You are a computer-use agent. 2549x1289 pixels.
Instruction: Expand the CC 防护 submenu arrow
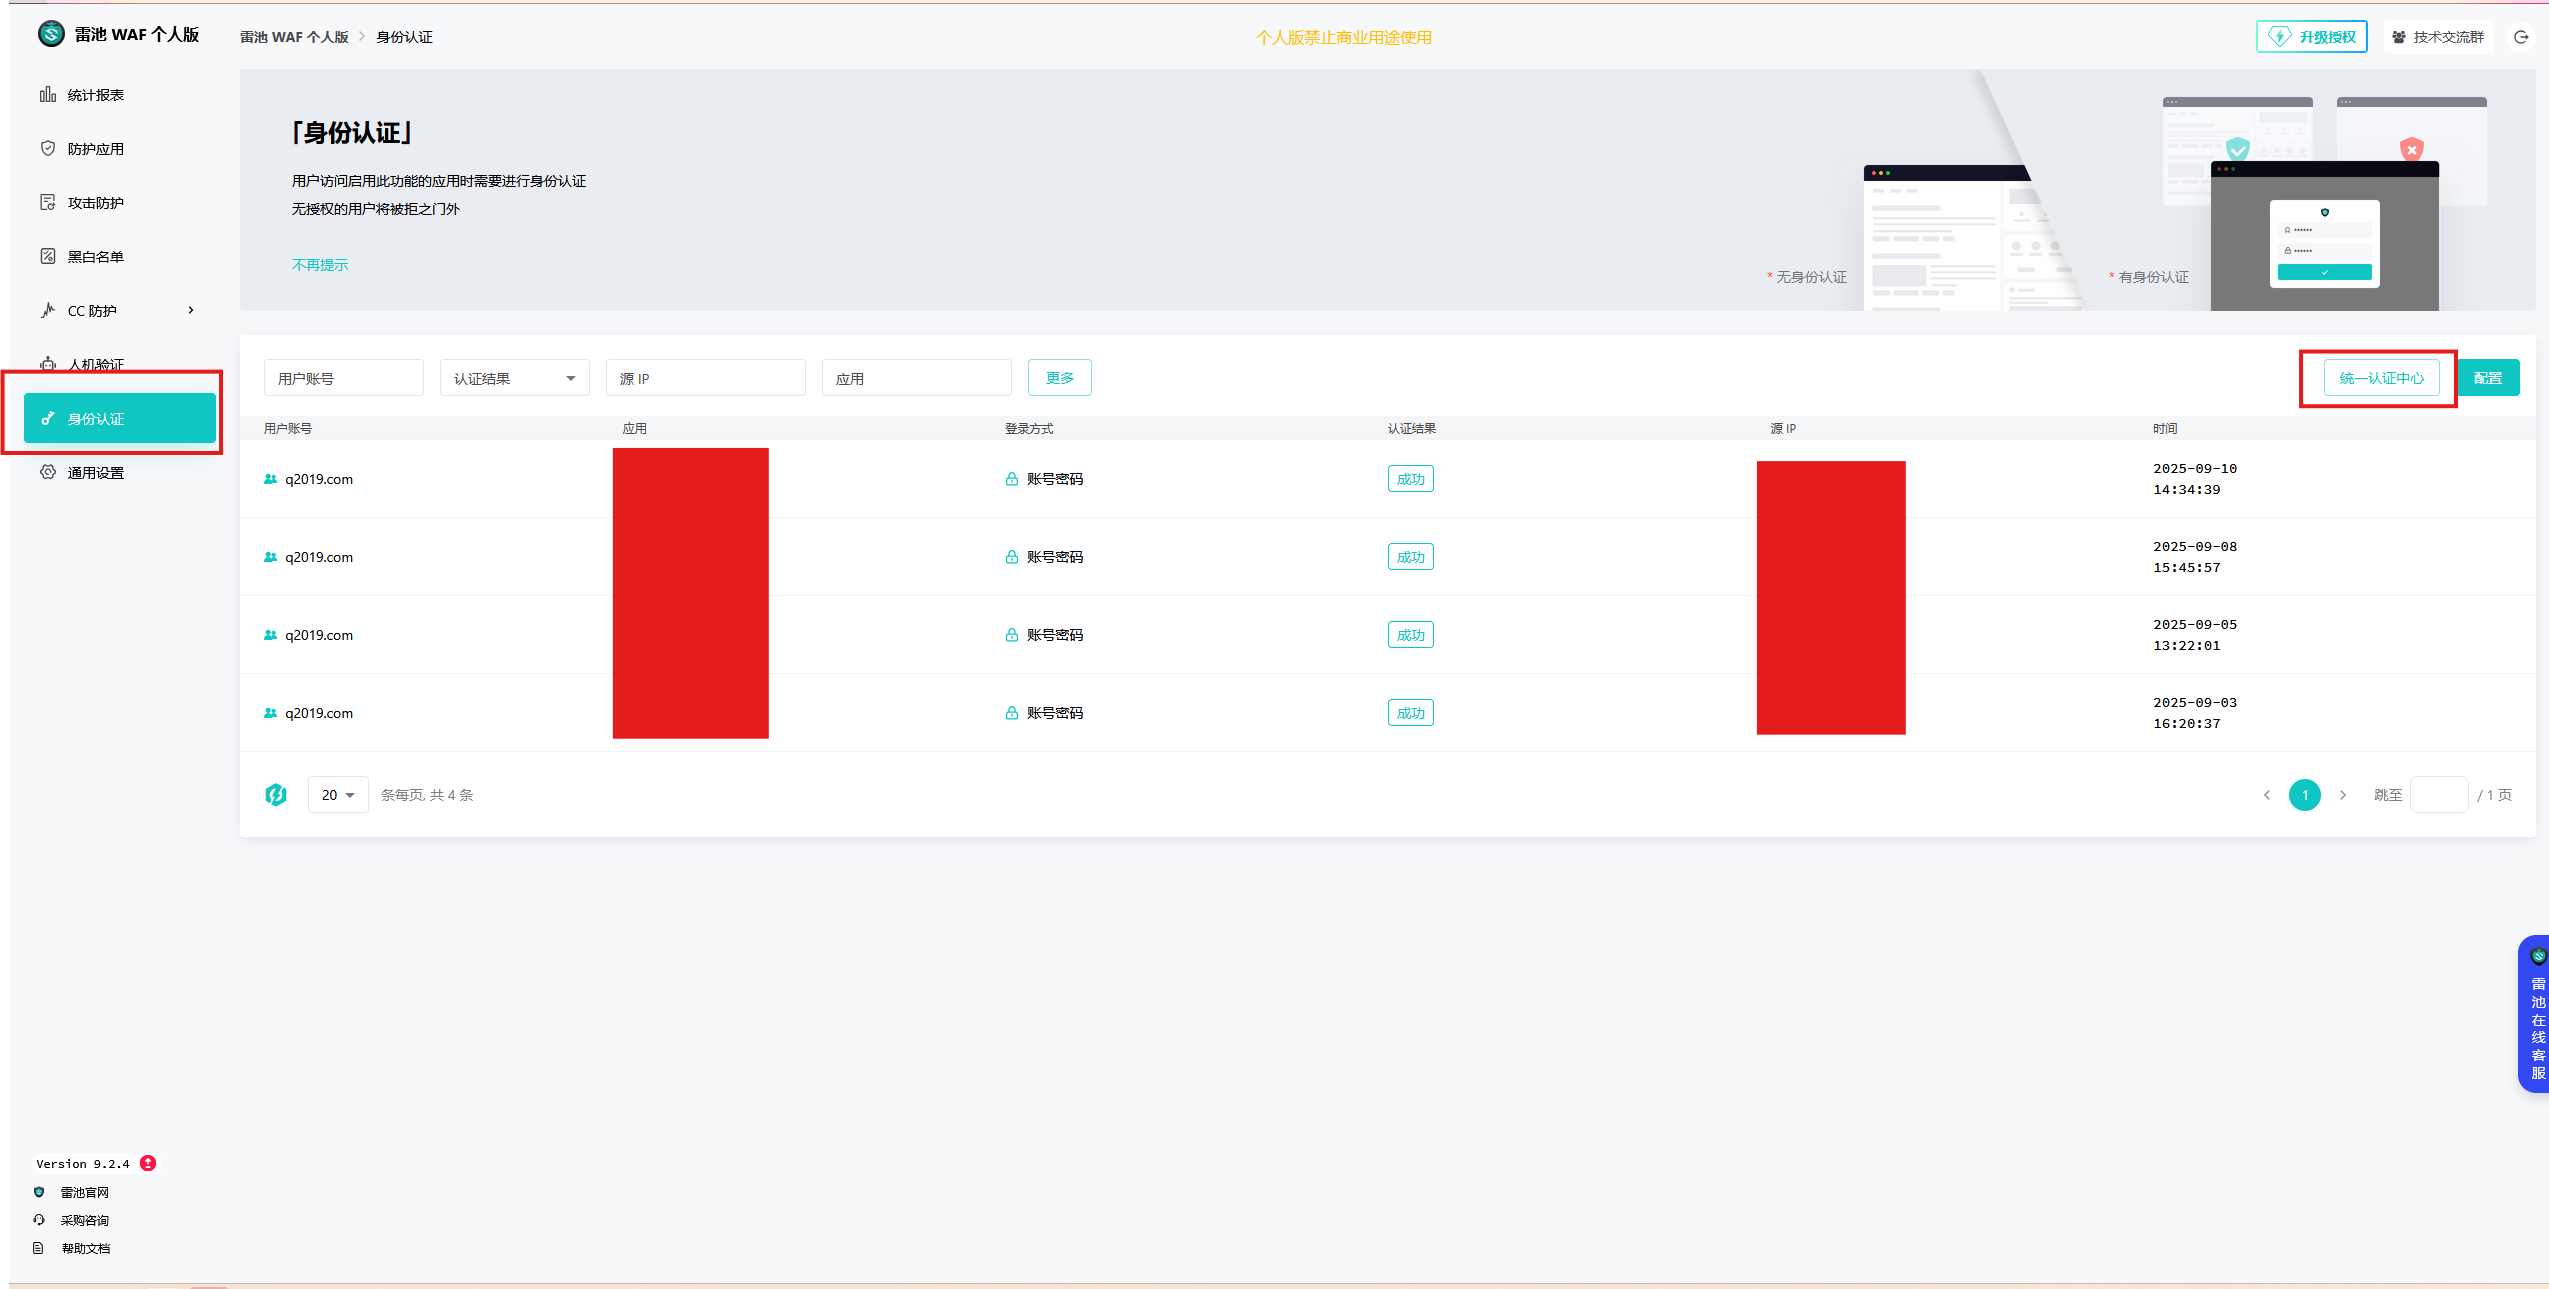[191, 310]
